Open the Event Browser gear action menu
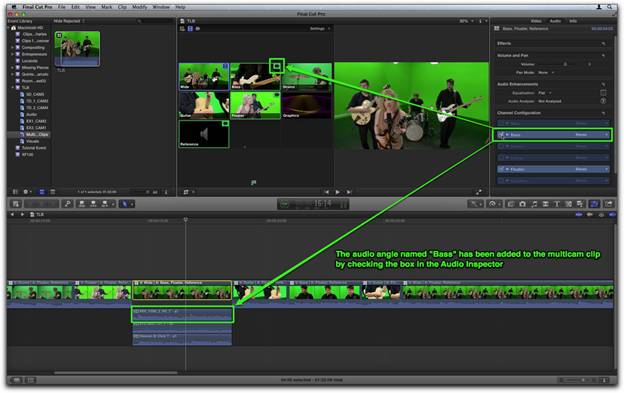Screen dimensions: 624x393 27,192
